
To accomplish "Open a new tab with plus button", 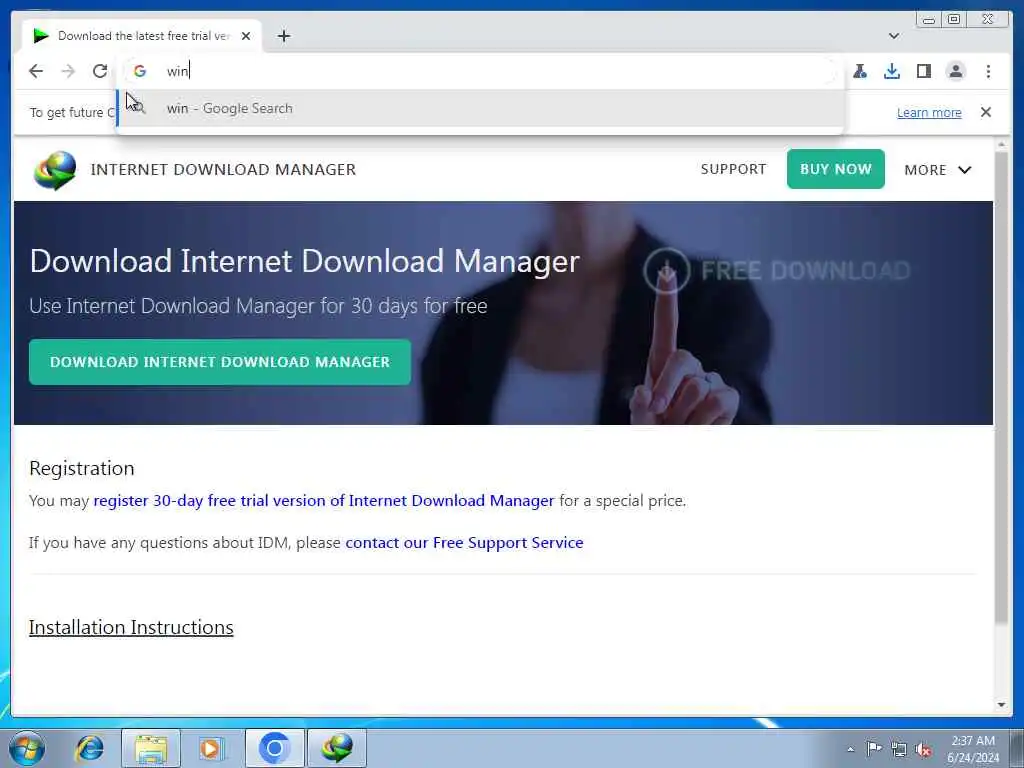I will tap(283, 36).
